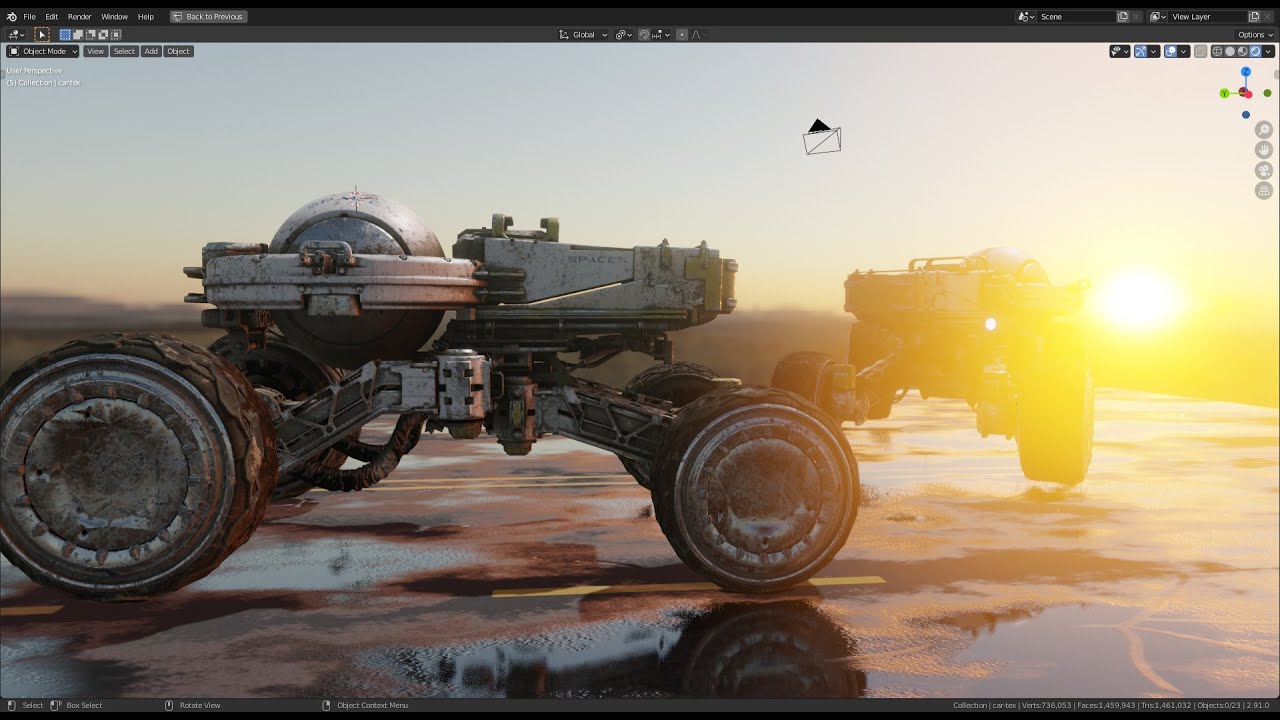Image resolution: width=1280 pixels, height=720 pixels.
Task: Open the Global transform orientation dropdown
Action: 583,35
